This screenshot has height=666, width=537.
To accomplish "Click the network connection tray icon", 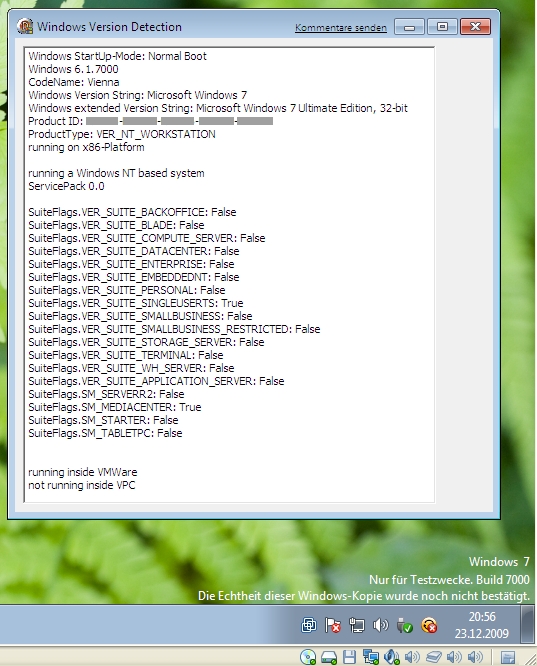I will click(356, 625).
